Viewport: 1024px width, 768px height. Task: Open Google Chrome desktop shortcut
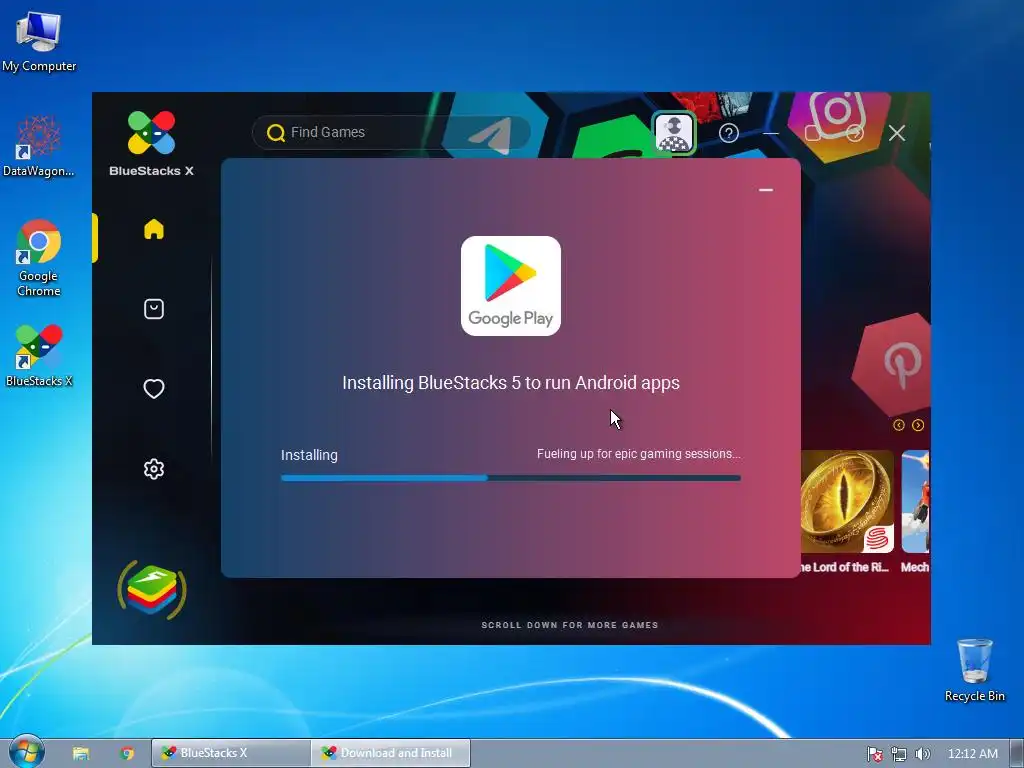[x=39, y=259]
